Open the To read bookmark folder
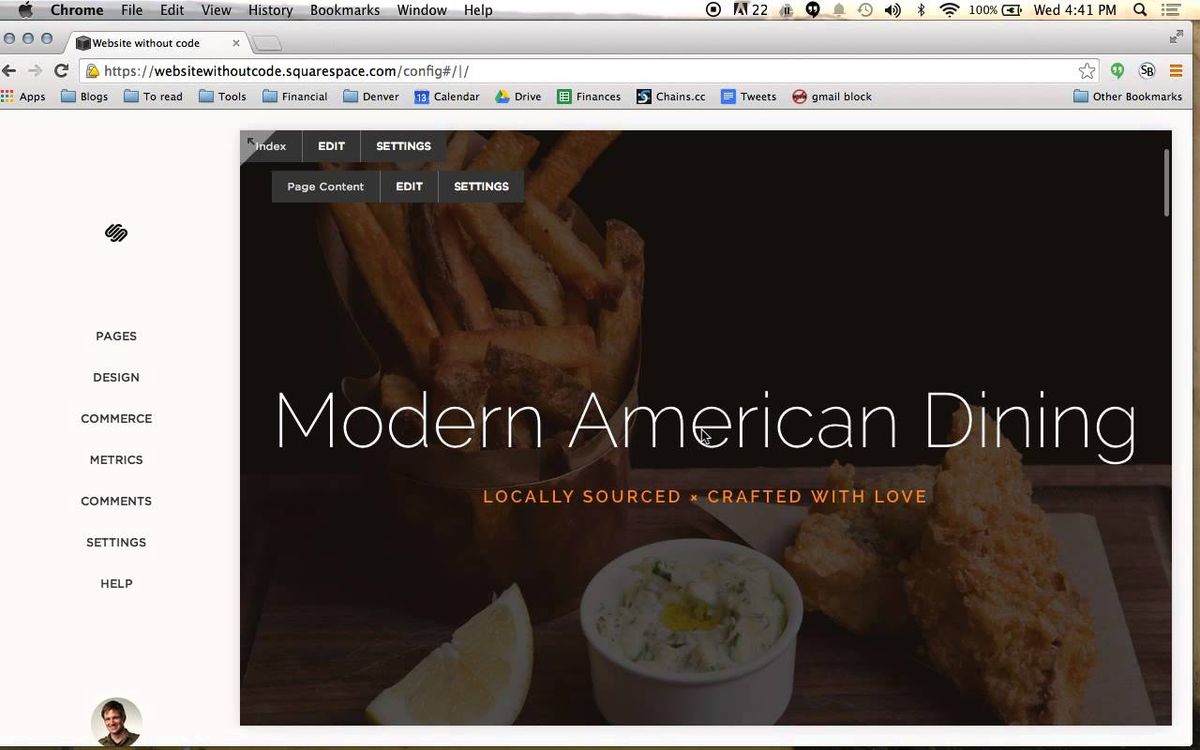Image resolution: width=1200 pixels, height=750 pixels. point(153,97)
